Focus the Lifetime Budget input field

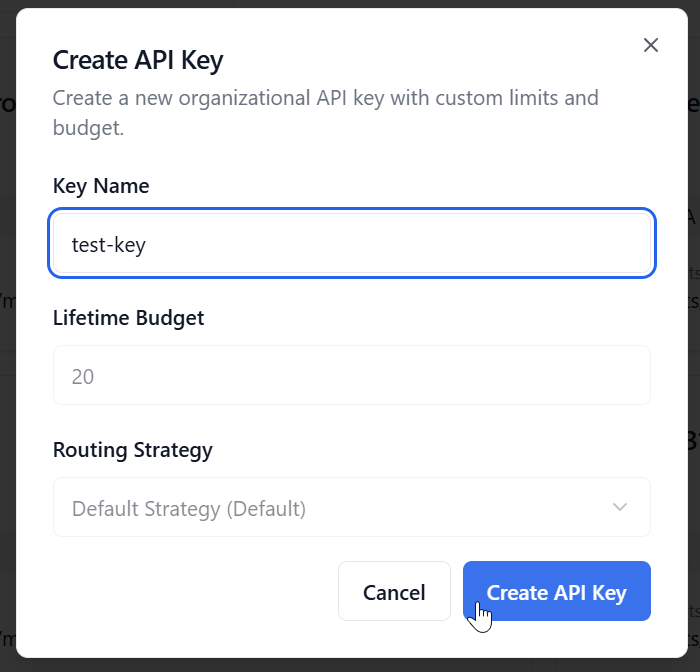pos(351,376)
